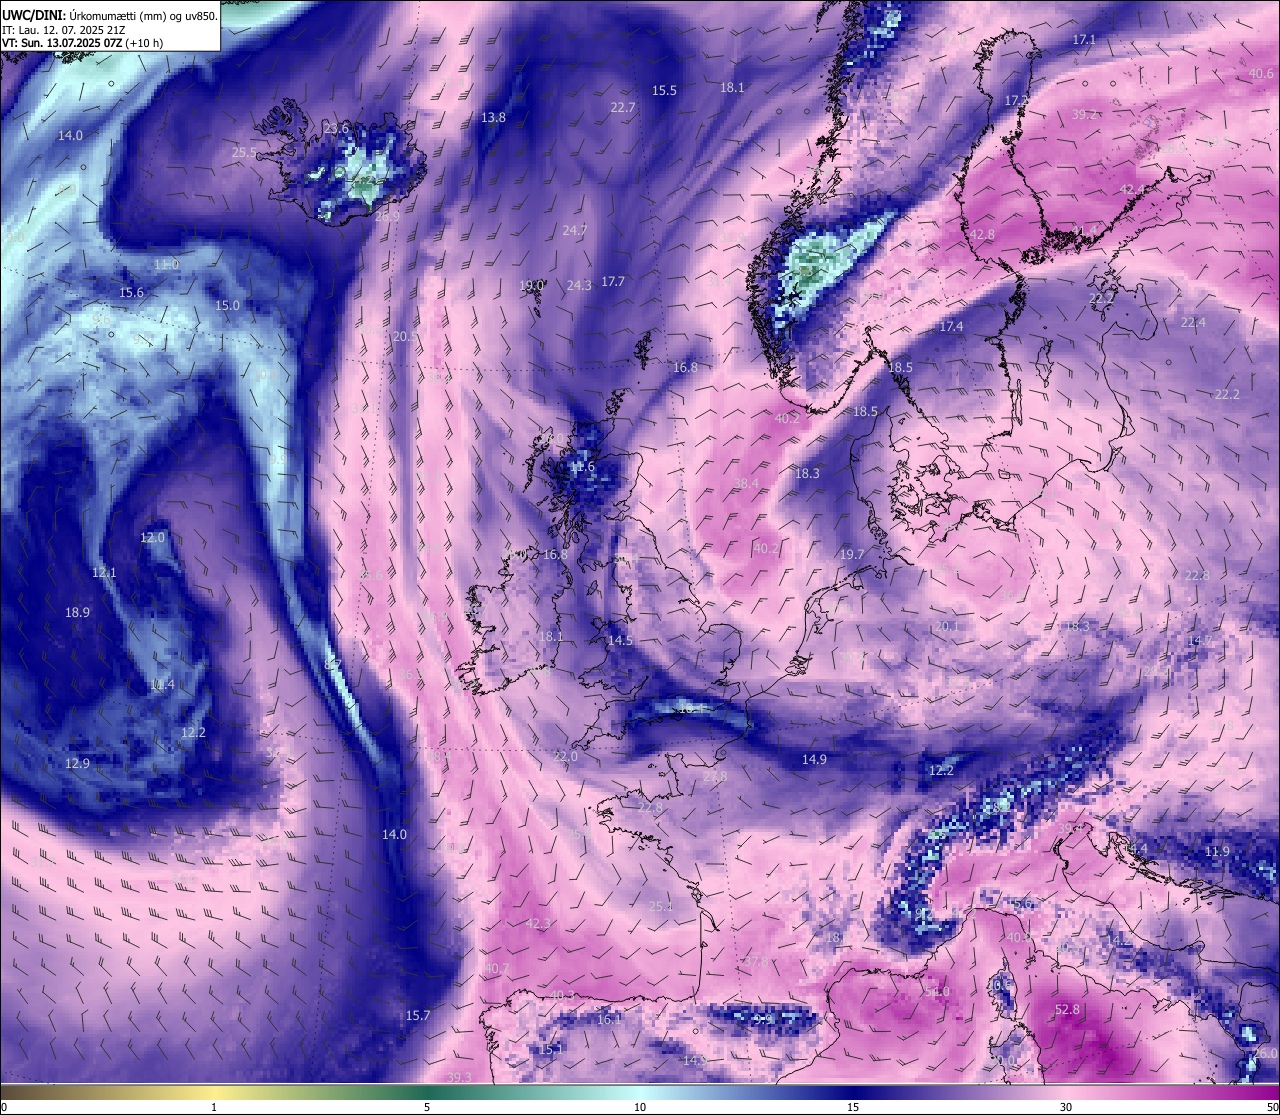Click the colour scale label 10
The image size is (1280, 1115).
click(x=640, y=1107)
